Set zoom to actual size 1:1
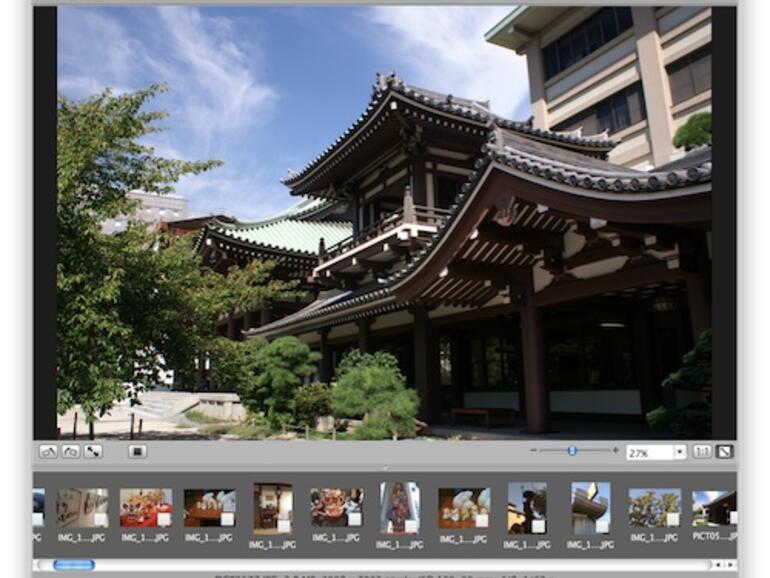Viewport: 770px width, 578px height. point(702,452)
